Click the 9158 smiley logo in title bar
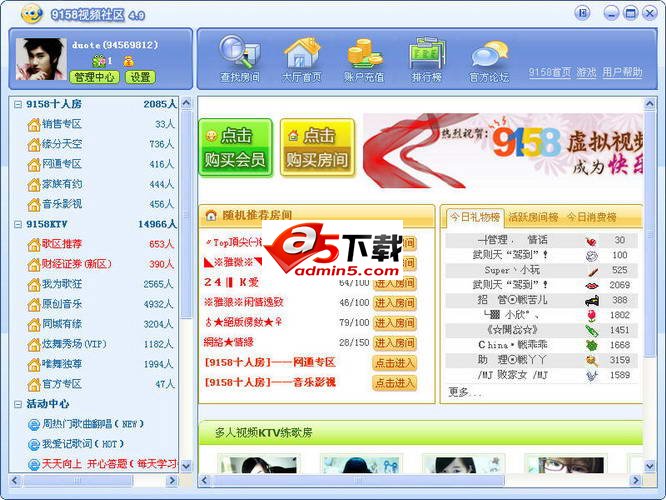The image size is (666, 500). pos(32,14)
